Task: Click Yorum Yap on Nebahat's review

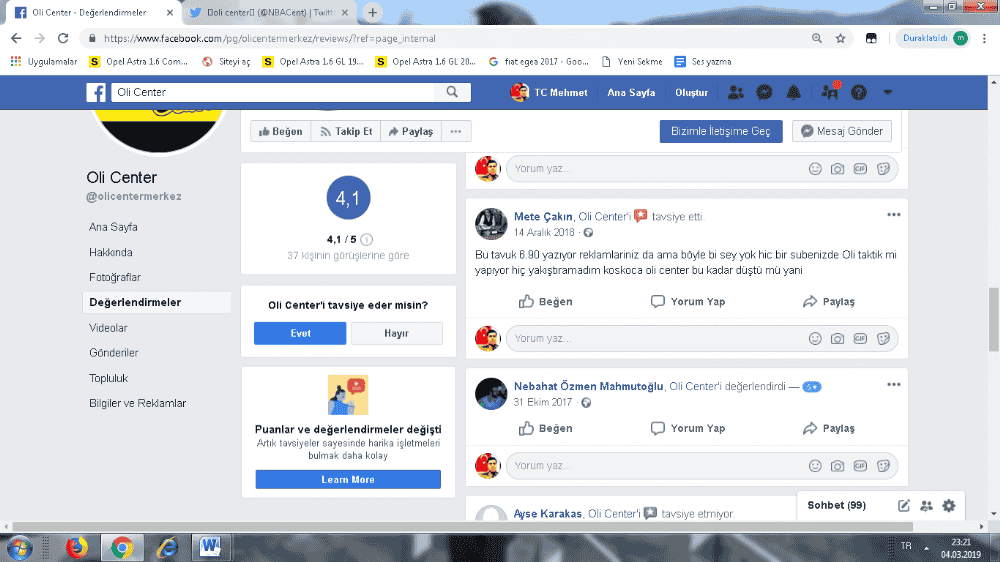Action: pyautogui.click(x=688, y=429)
